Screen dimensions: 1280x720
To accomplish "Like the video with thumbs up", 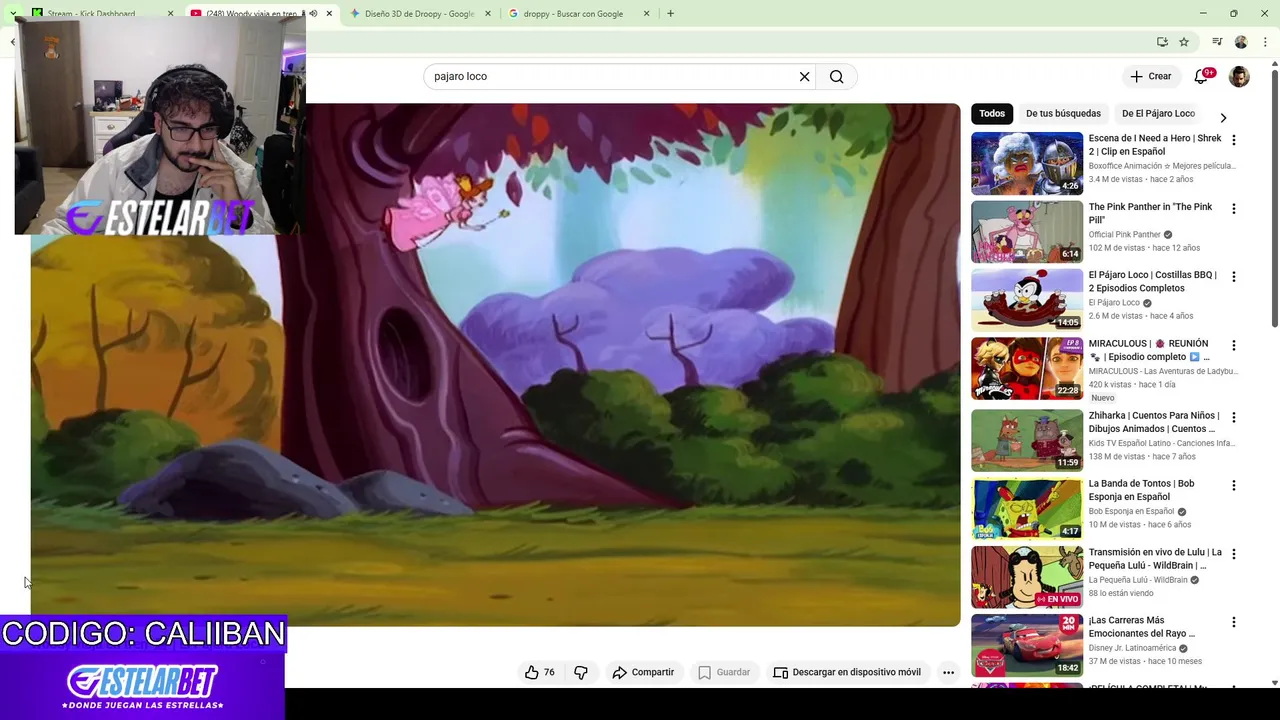I will [x=540, y=672].
